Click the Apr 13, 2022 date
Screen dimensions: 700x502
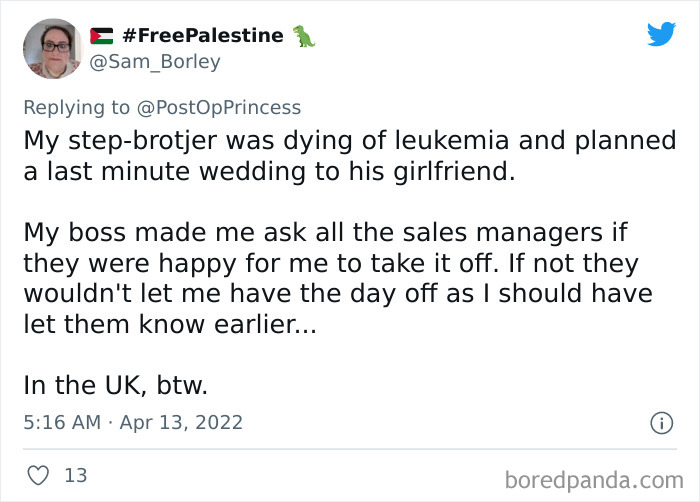click(183, 423)
